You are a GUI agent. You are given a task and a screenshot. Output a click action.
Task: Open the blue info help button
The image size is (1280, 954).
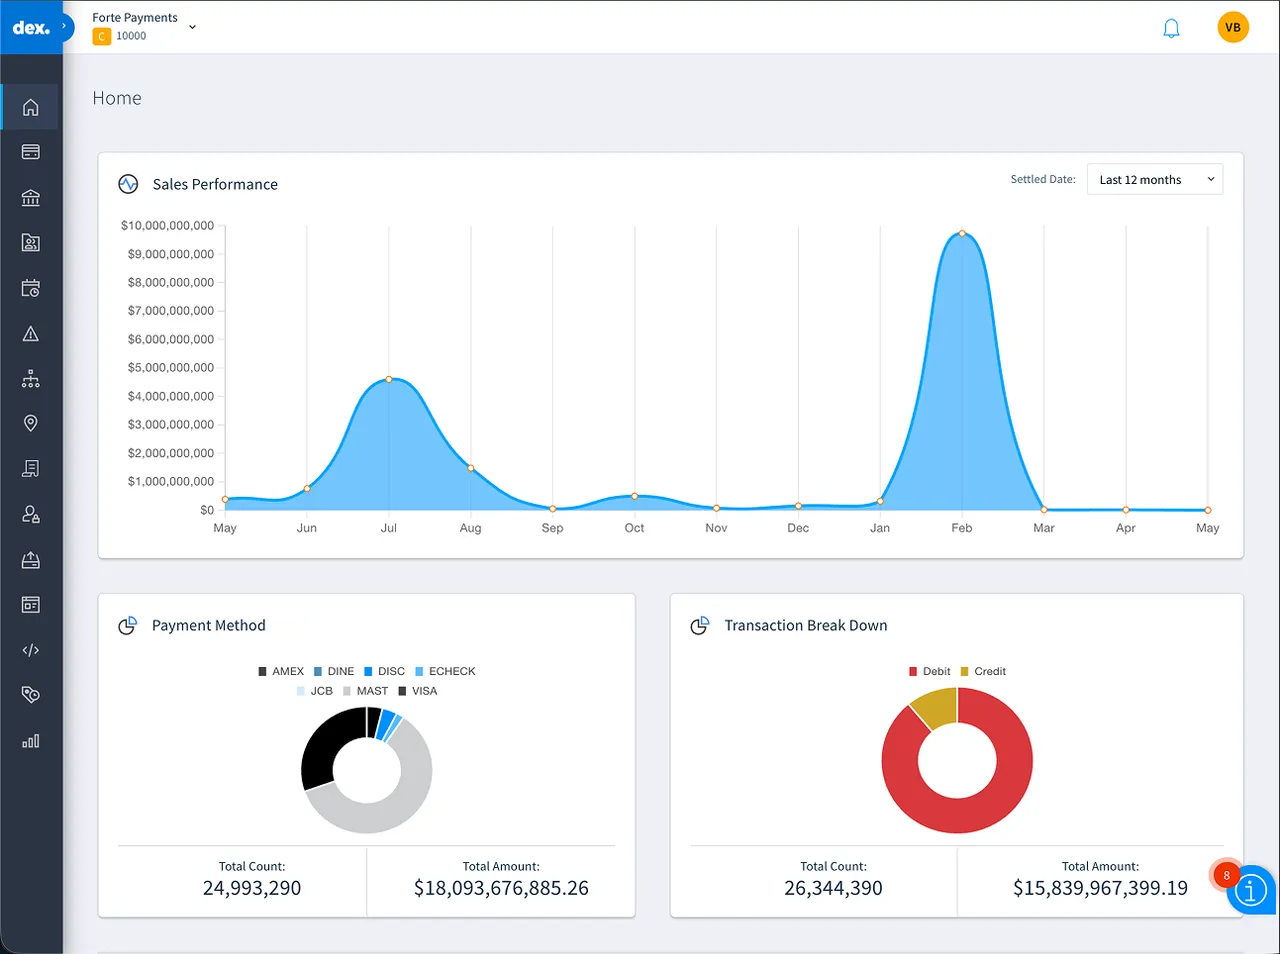coord(1250,890)
